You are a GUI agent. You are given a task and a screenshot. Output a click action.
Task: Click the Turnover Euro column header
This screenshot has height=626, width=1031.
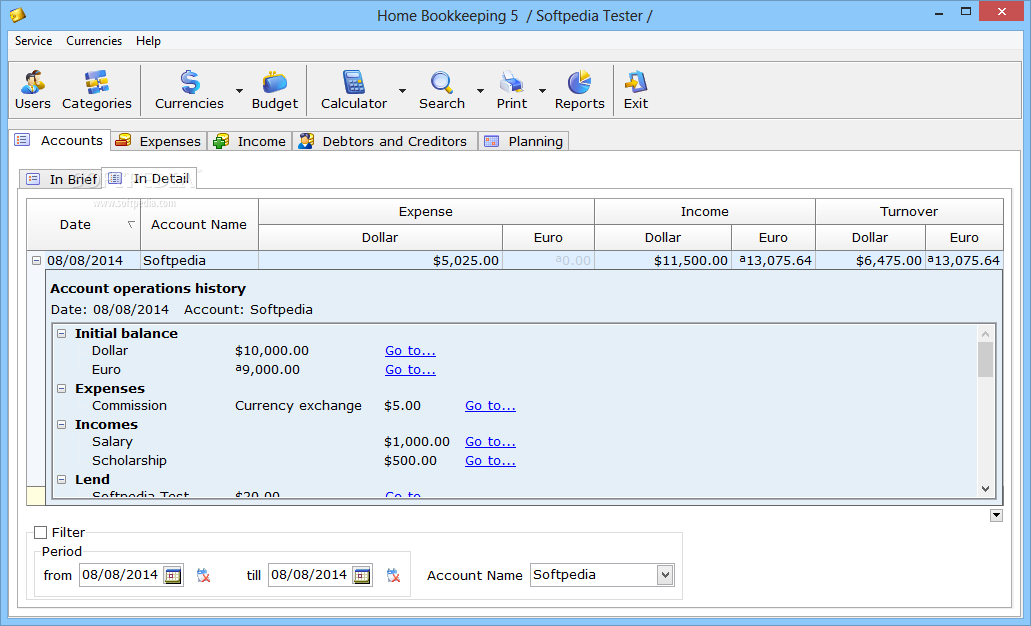[x=964, y=237]
